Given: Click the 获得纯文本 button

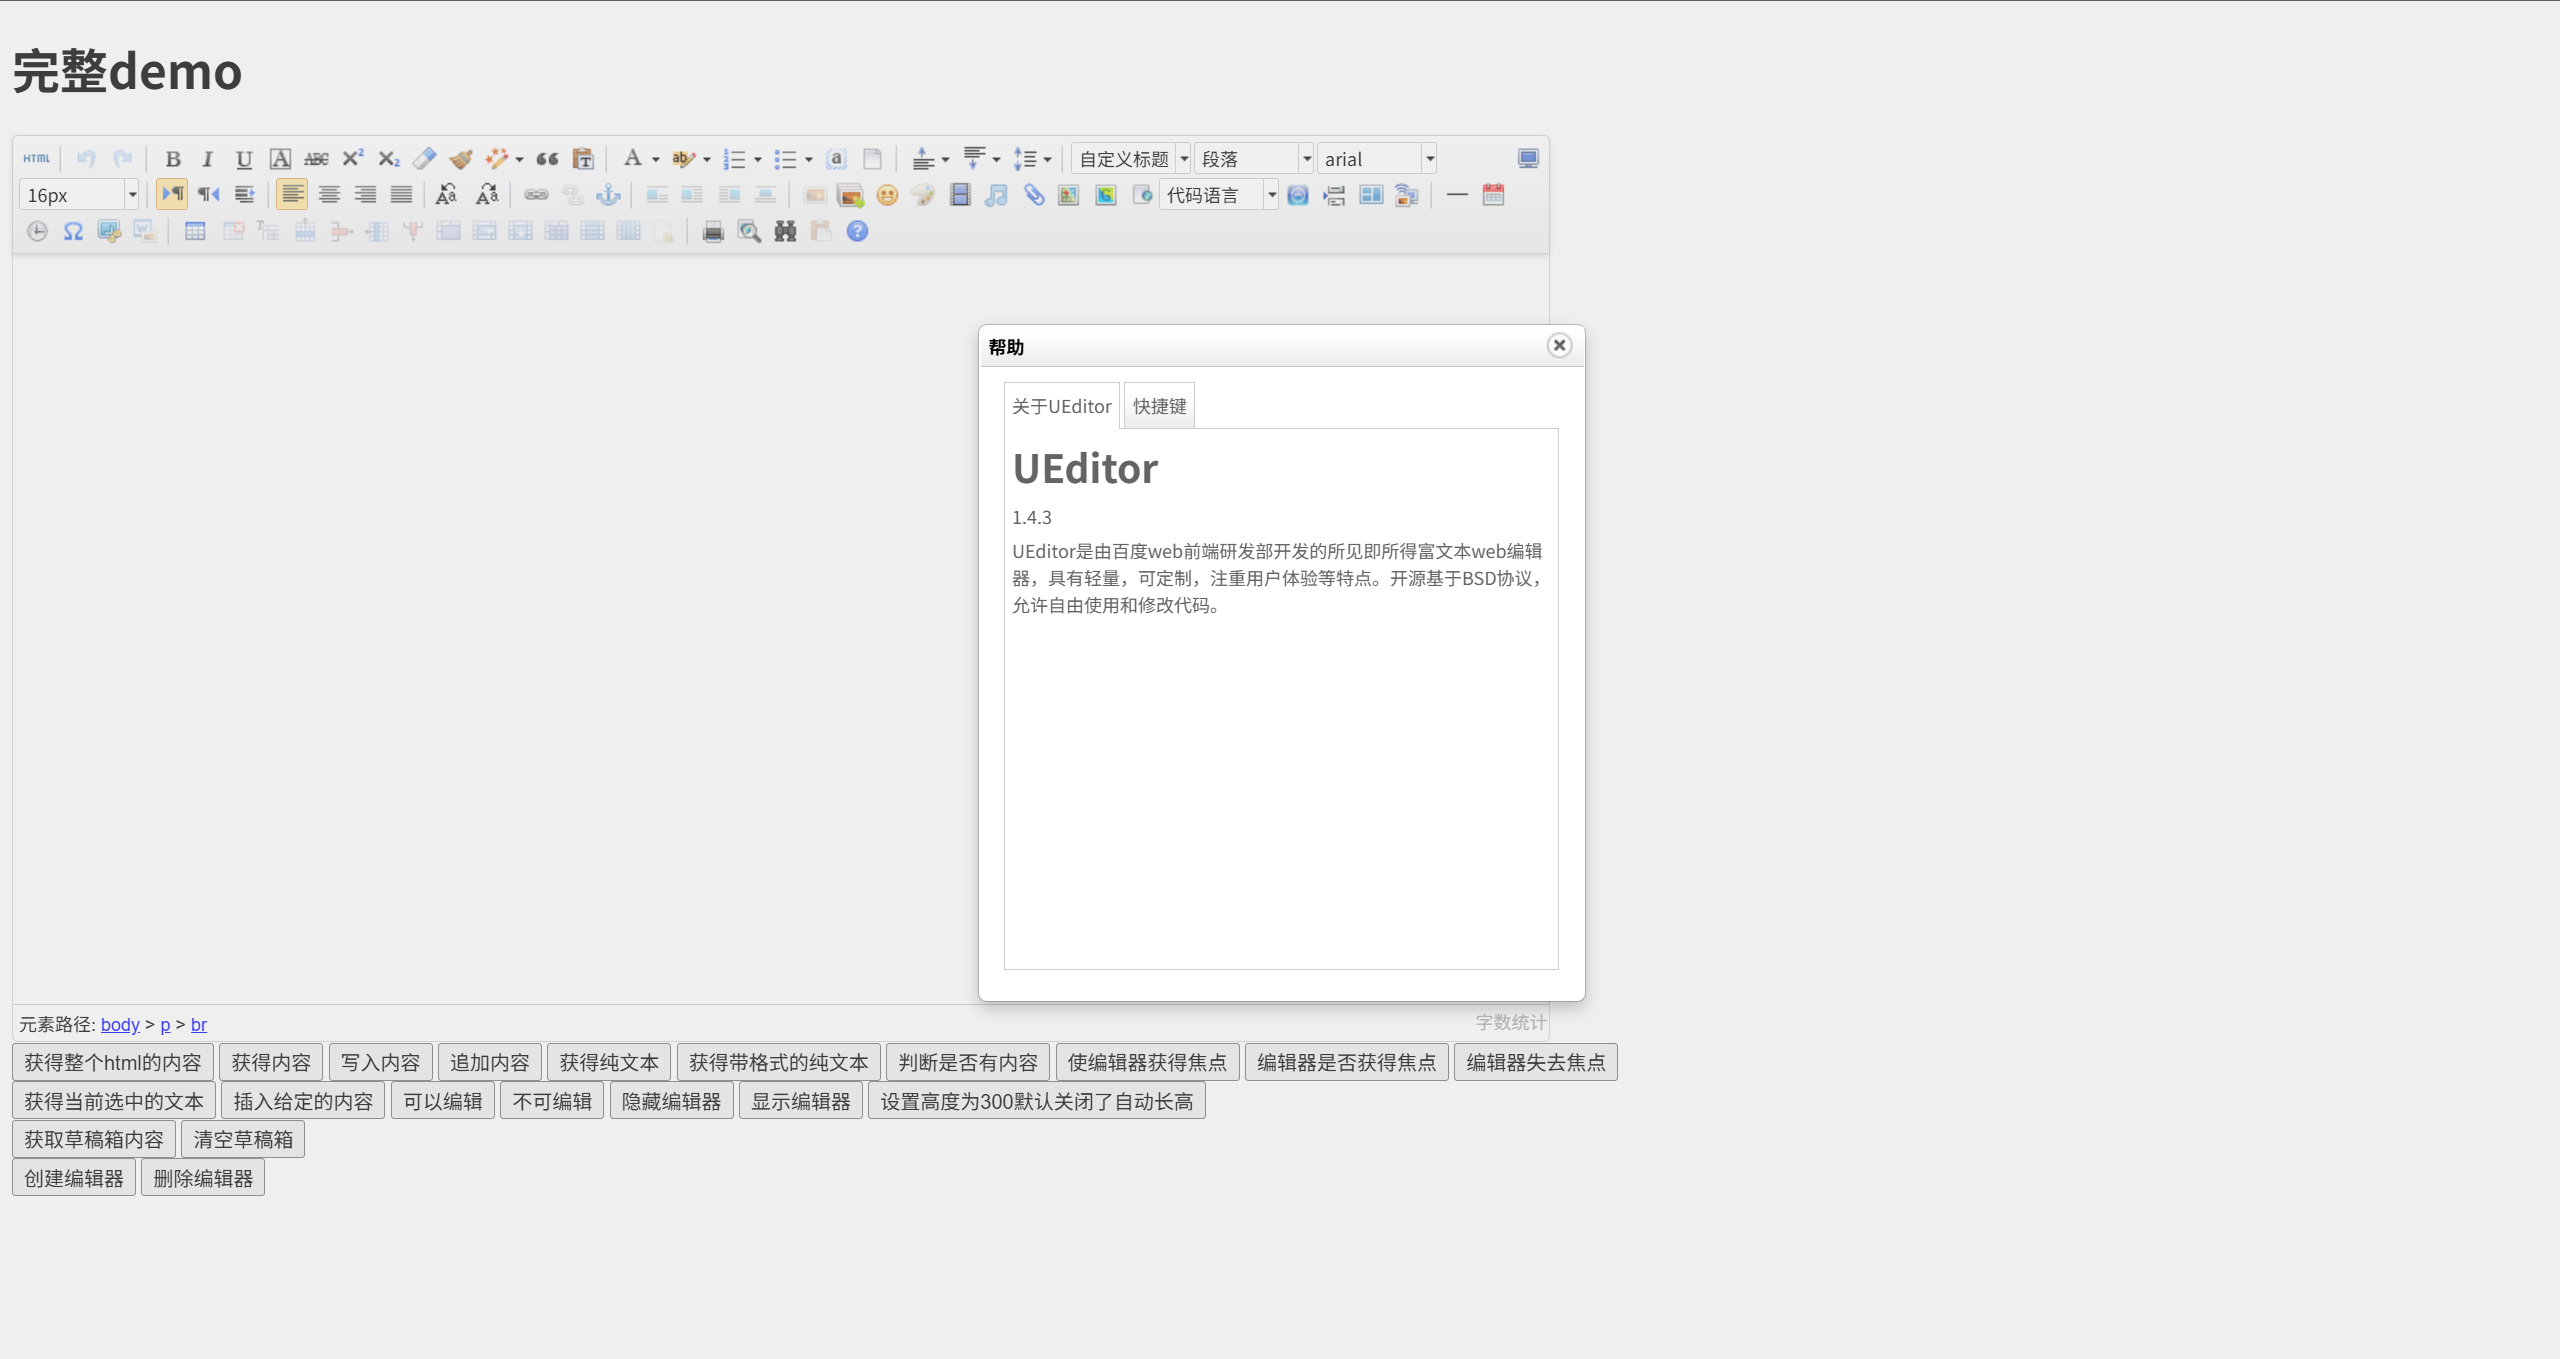Looking at the screenshot, I should pos(609,1062).
